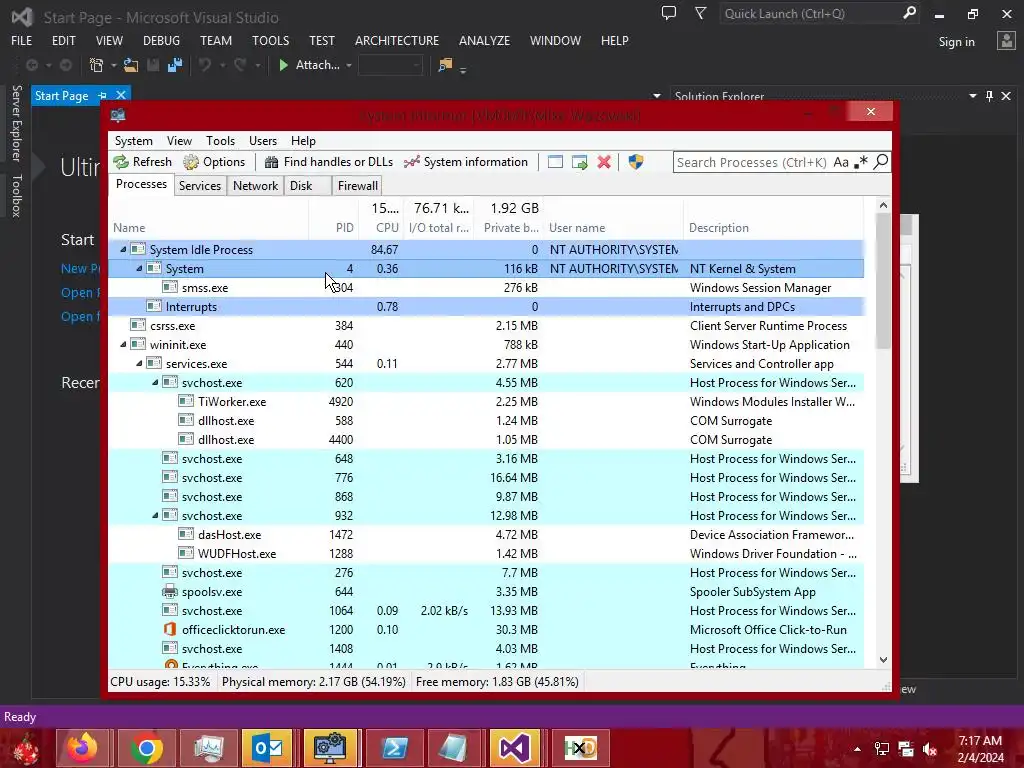
Task: Click the find window icon
Action: 555,162
